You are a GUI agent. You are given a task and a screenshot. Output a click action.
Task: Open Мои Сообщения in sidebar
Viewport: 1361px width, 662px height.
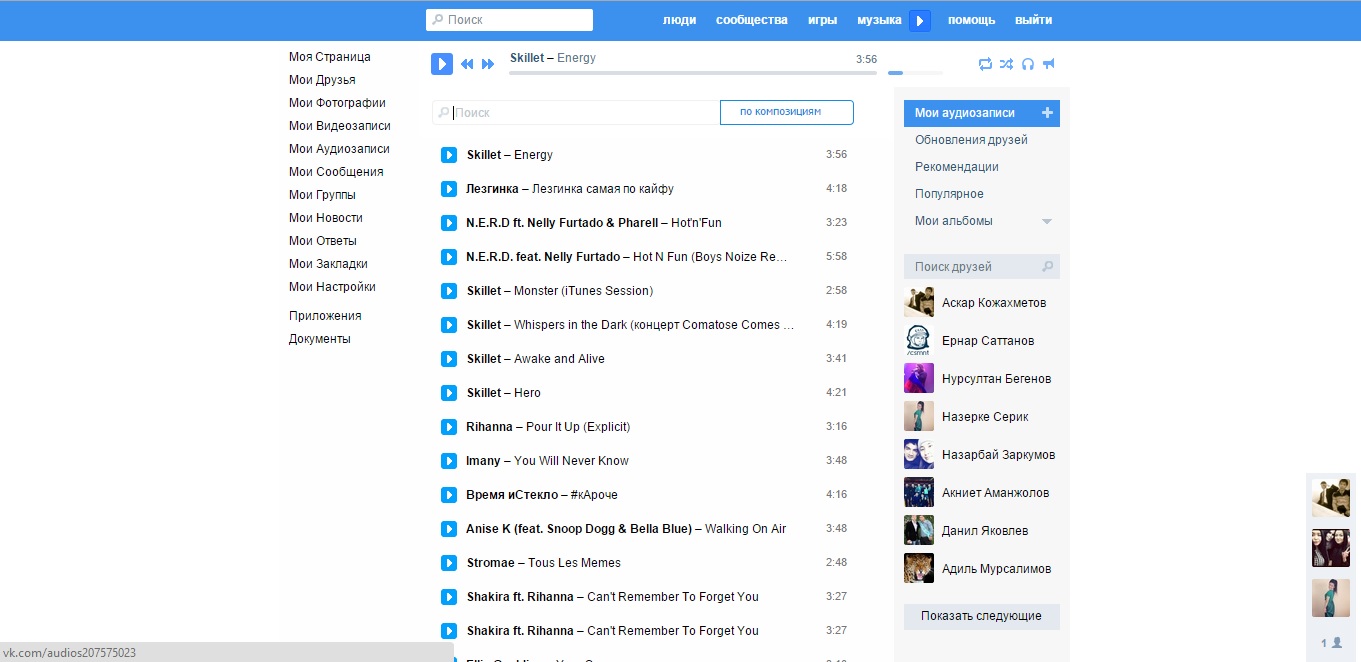336,172
